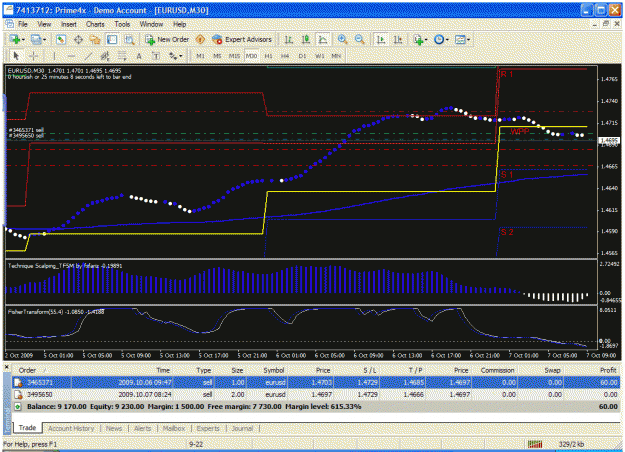The width and height of the screenshot is (625, 452).
Task: Select order row 3465371
Action: coord(316,383)
